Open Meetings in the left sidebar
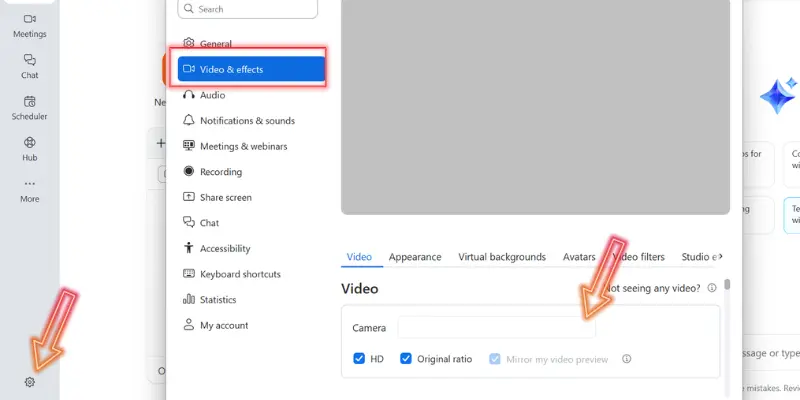Image resolution: width=800 pixels, height=400 pixels. [30, 26]
